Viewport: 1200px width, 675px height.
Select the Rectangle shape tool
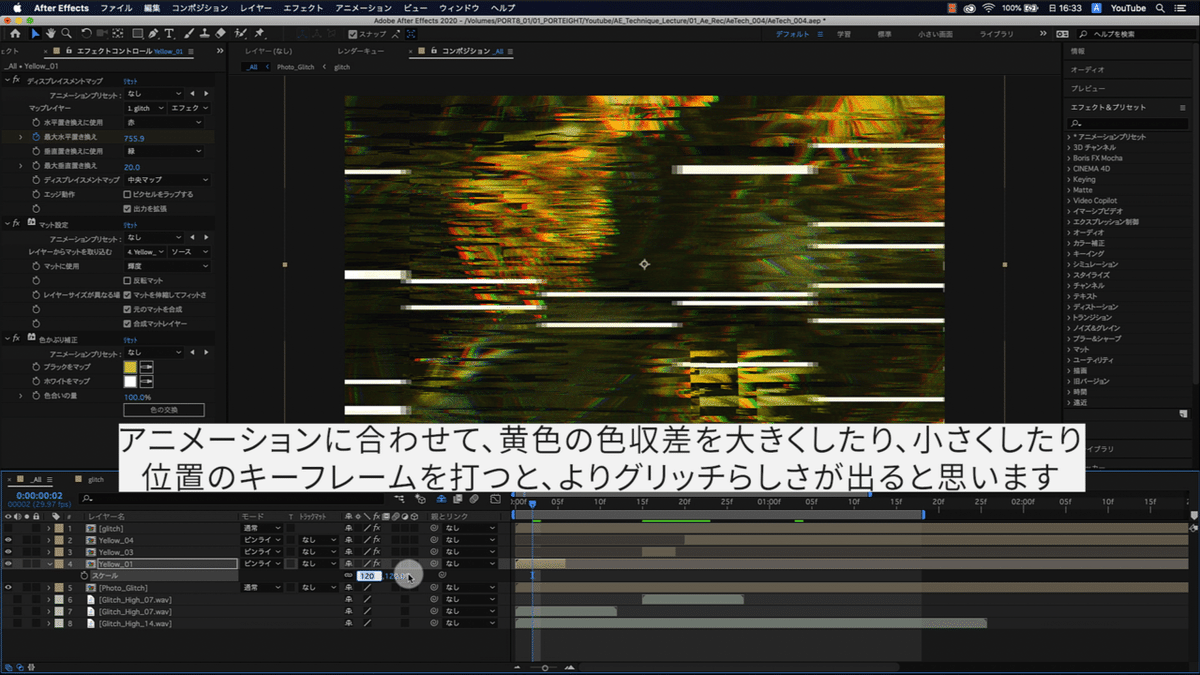[137, 33]
